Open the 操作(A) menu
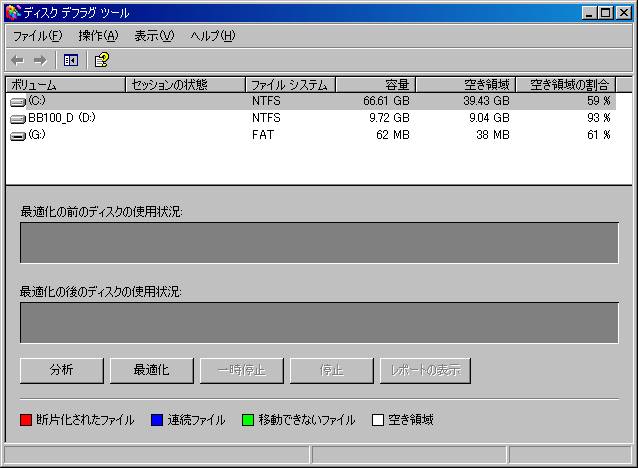 (x=98, y=36)
